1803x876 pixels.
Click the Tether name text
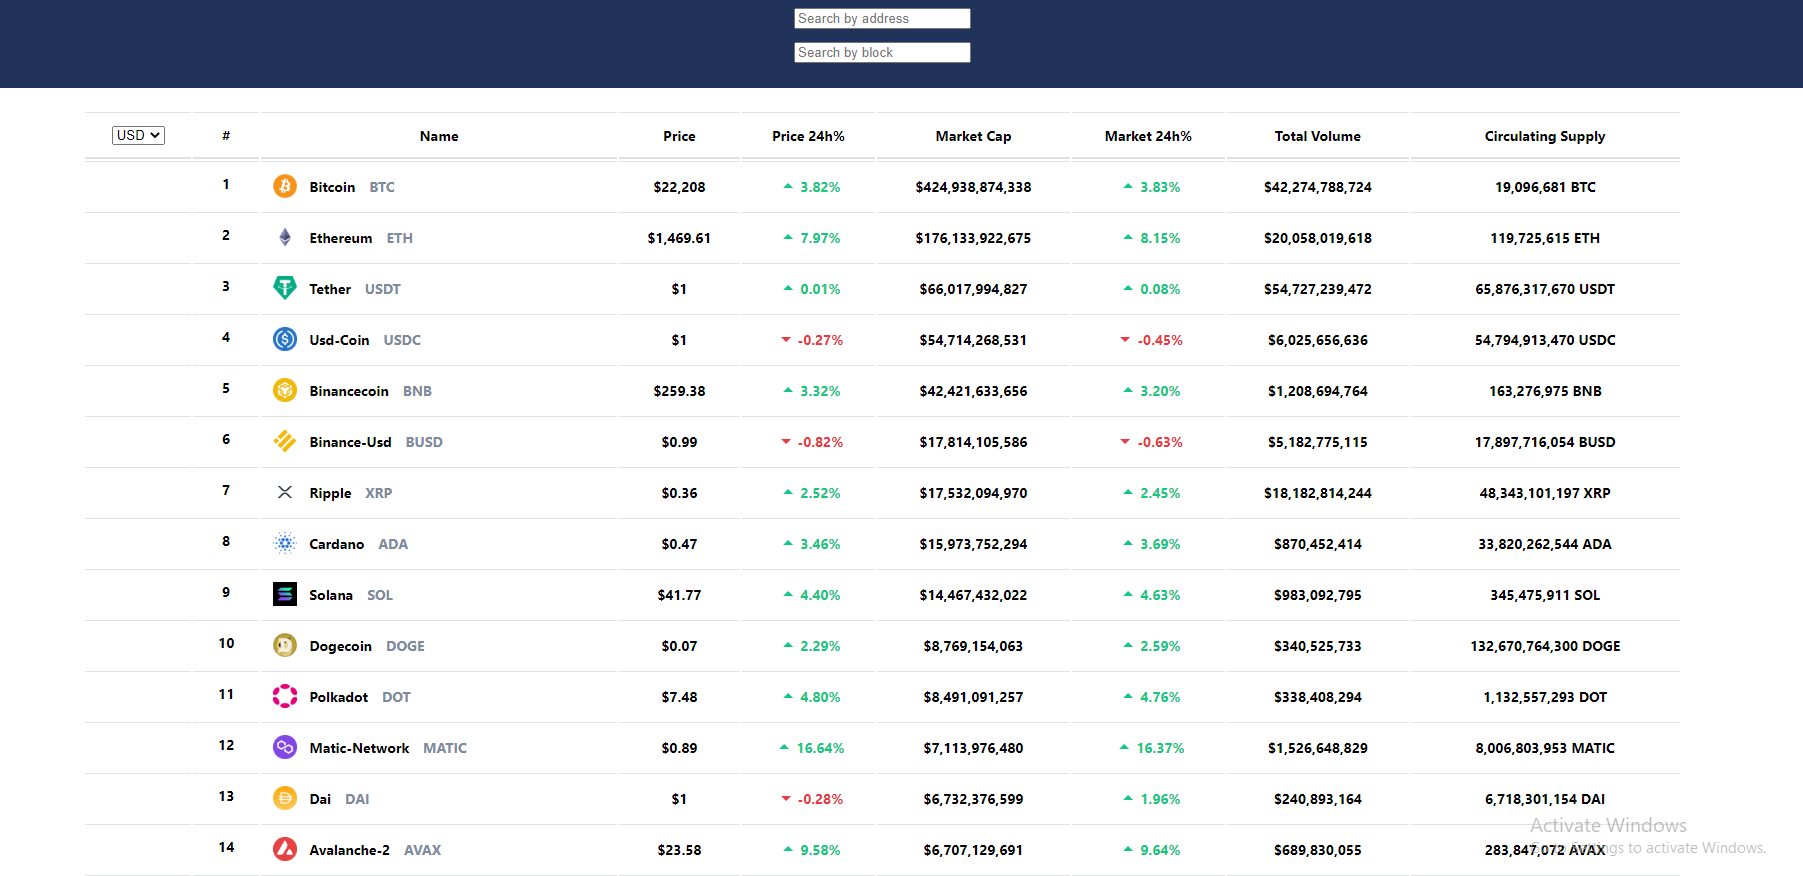click(330, 289)
